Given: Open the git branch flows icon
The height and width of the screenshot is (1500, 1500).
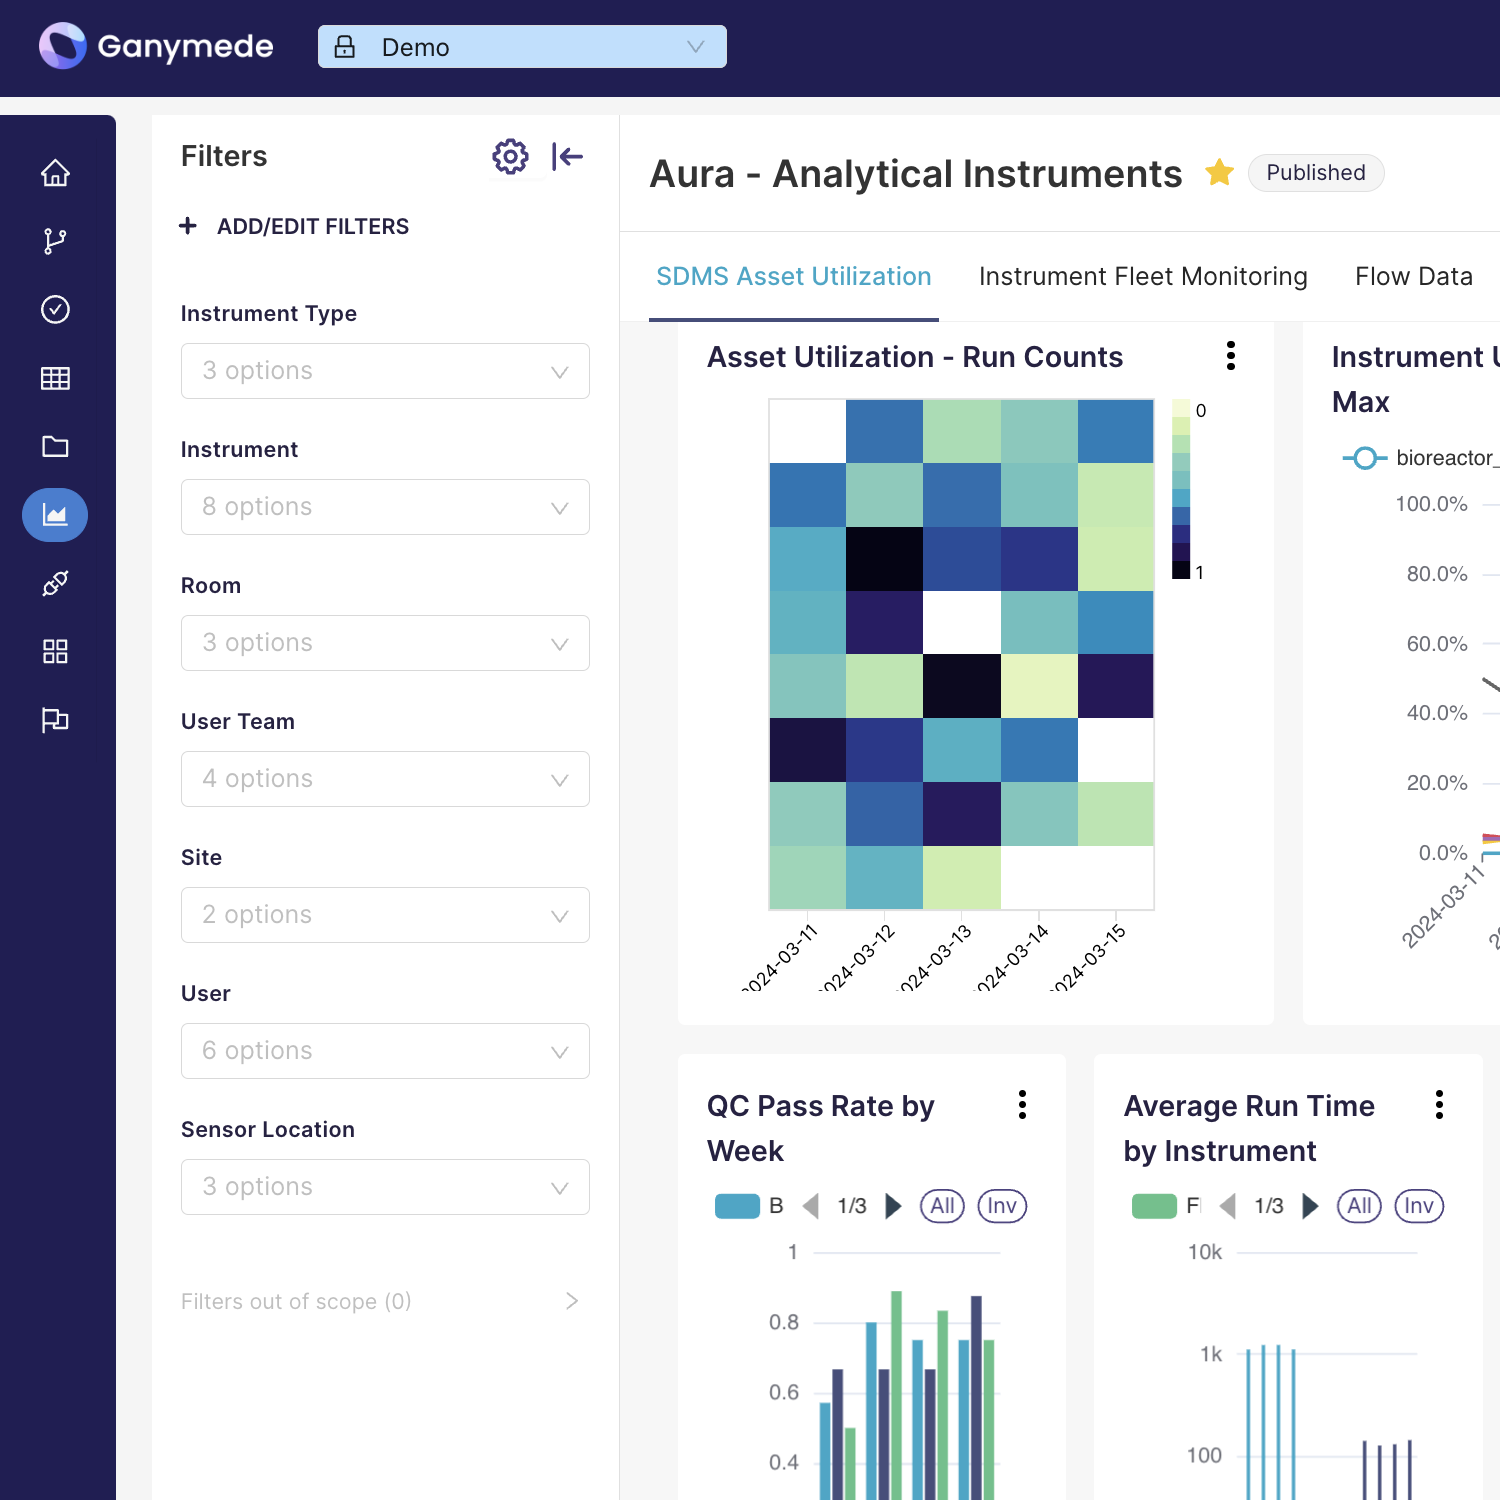Looking at the screenshot, I should tap(55, 241).
